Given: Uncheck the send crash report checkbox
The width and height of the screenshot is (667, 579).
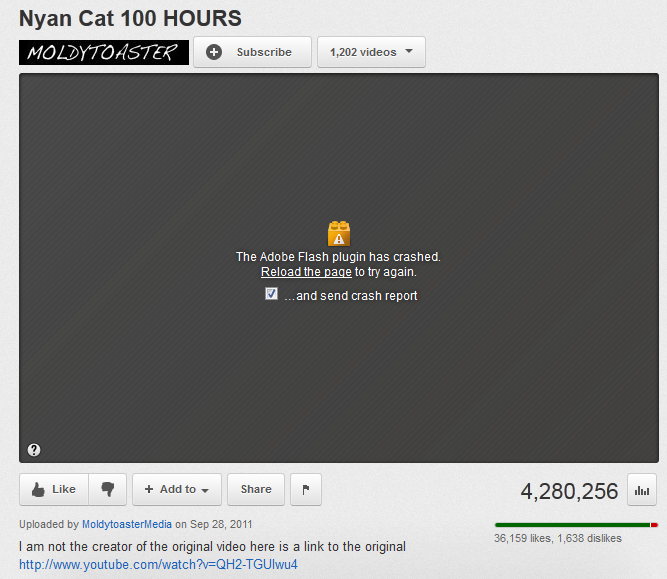Looking at the screenshot, I should 271,294.
